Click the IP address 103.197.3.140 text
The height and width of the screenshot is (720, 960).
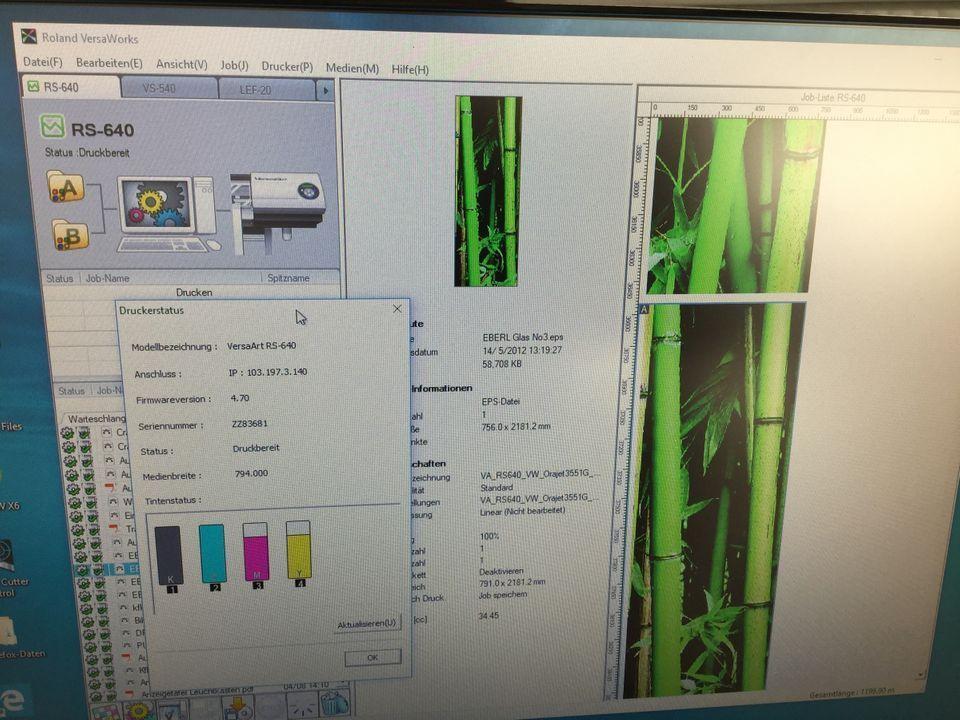pyautogui.click(x=268, y=372)
